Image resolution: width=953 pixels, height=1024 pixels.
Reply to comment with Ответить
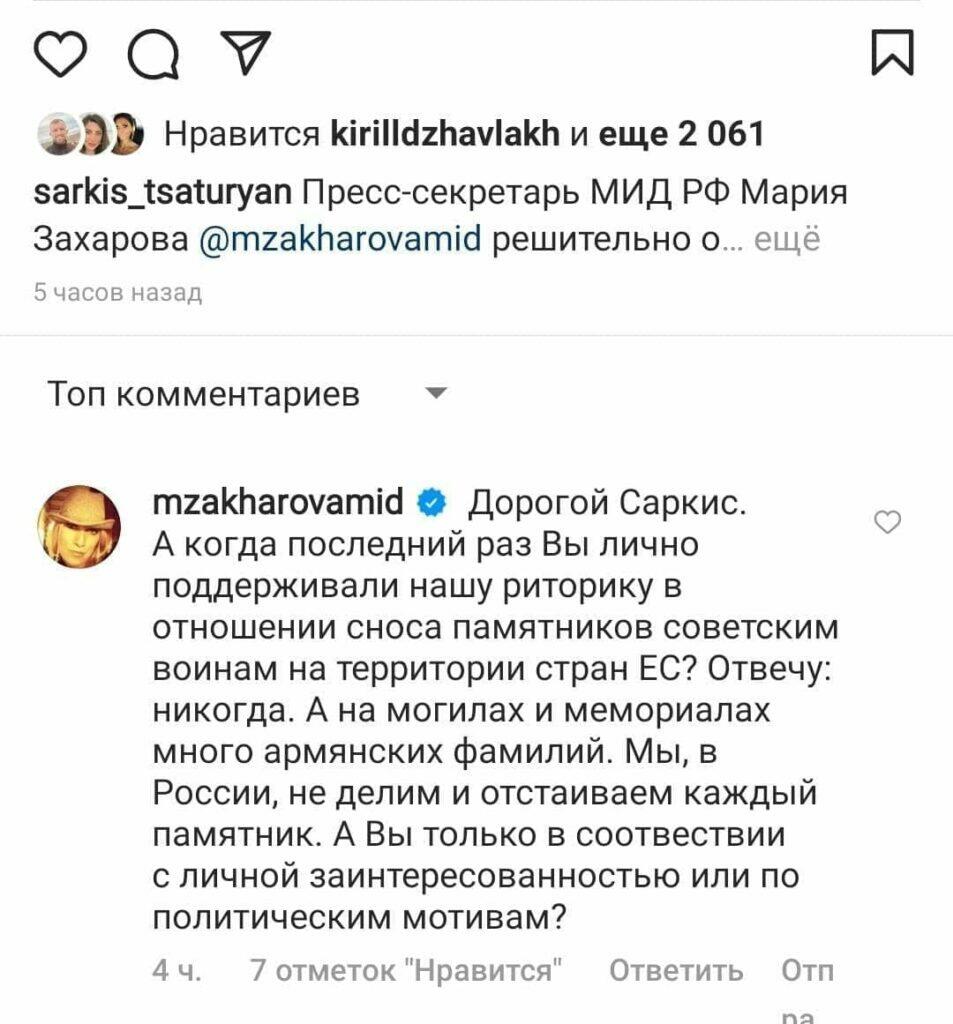tap(677, 970)
